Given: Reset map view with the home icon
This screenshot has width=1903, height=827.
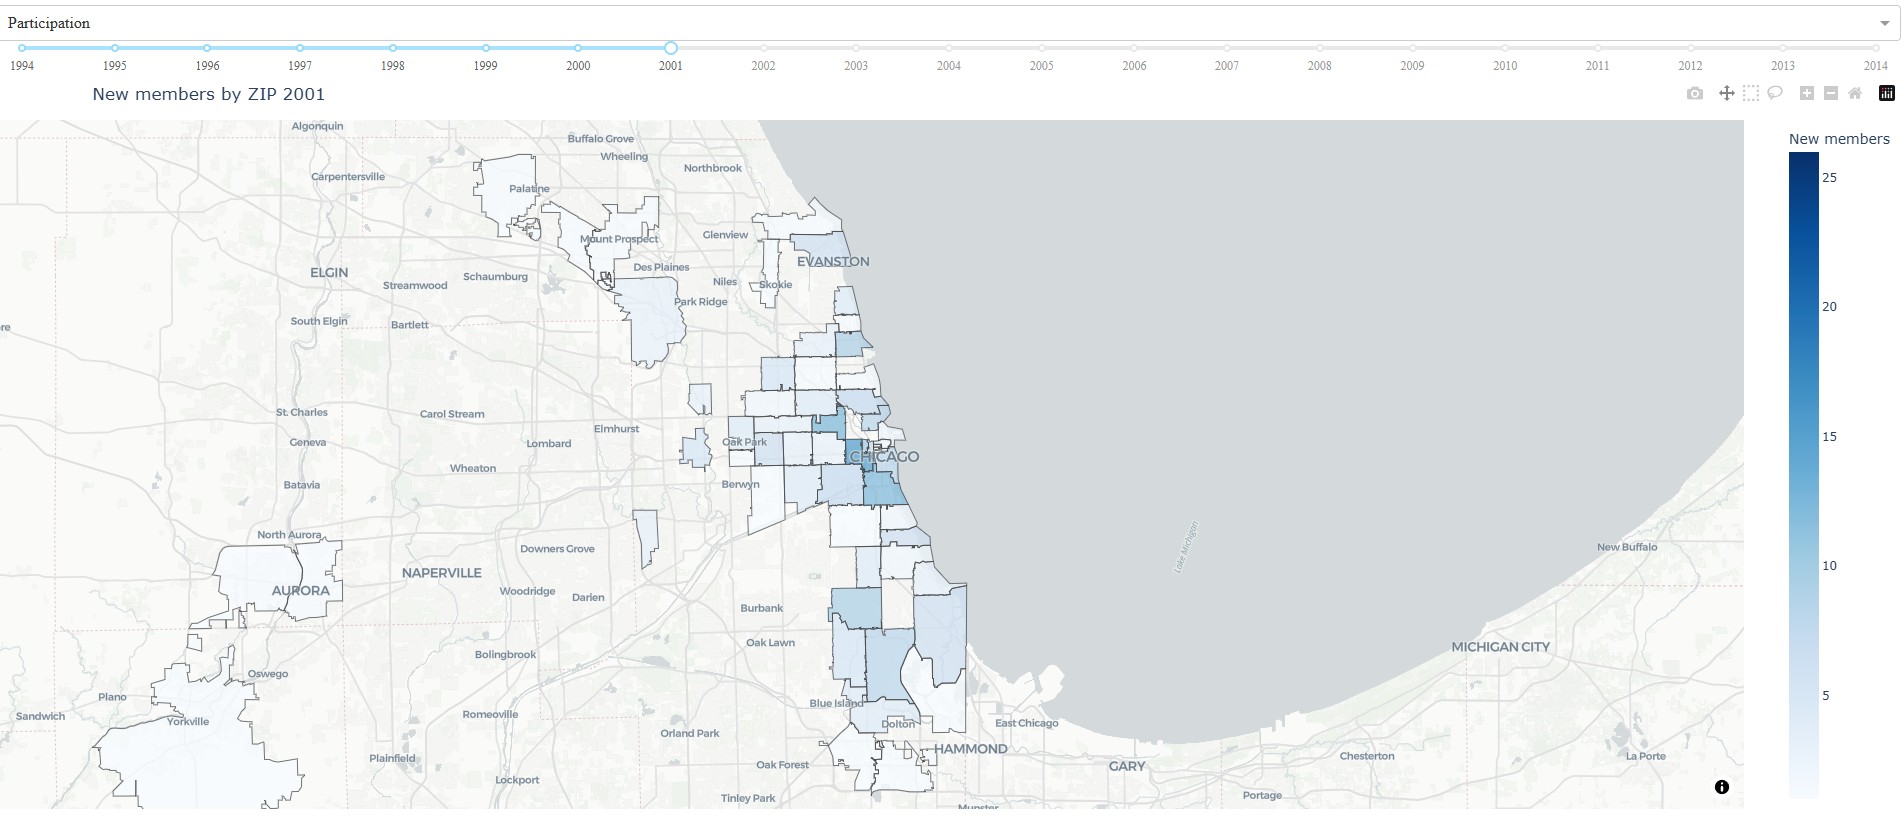Looking at the screenshot, I should coord(1855,93).
